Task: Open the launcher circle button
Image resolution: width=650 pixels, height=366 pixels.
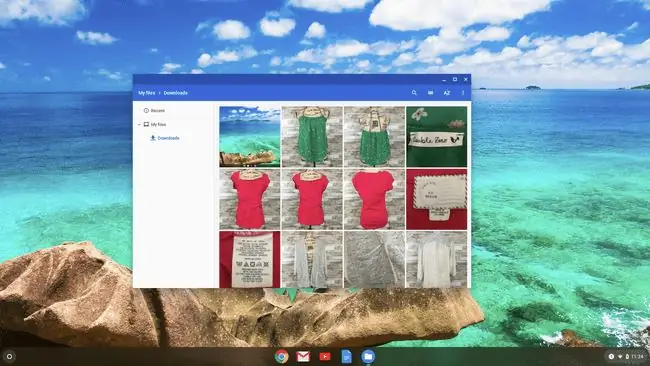Action: (9, 356)
